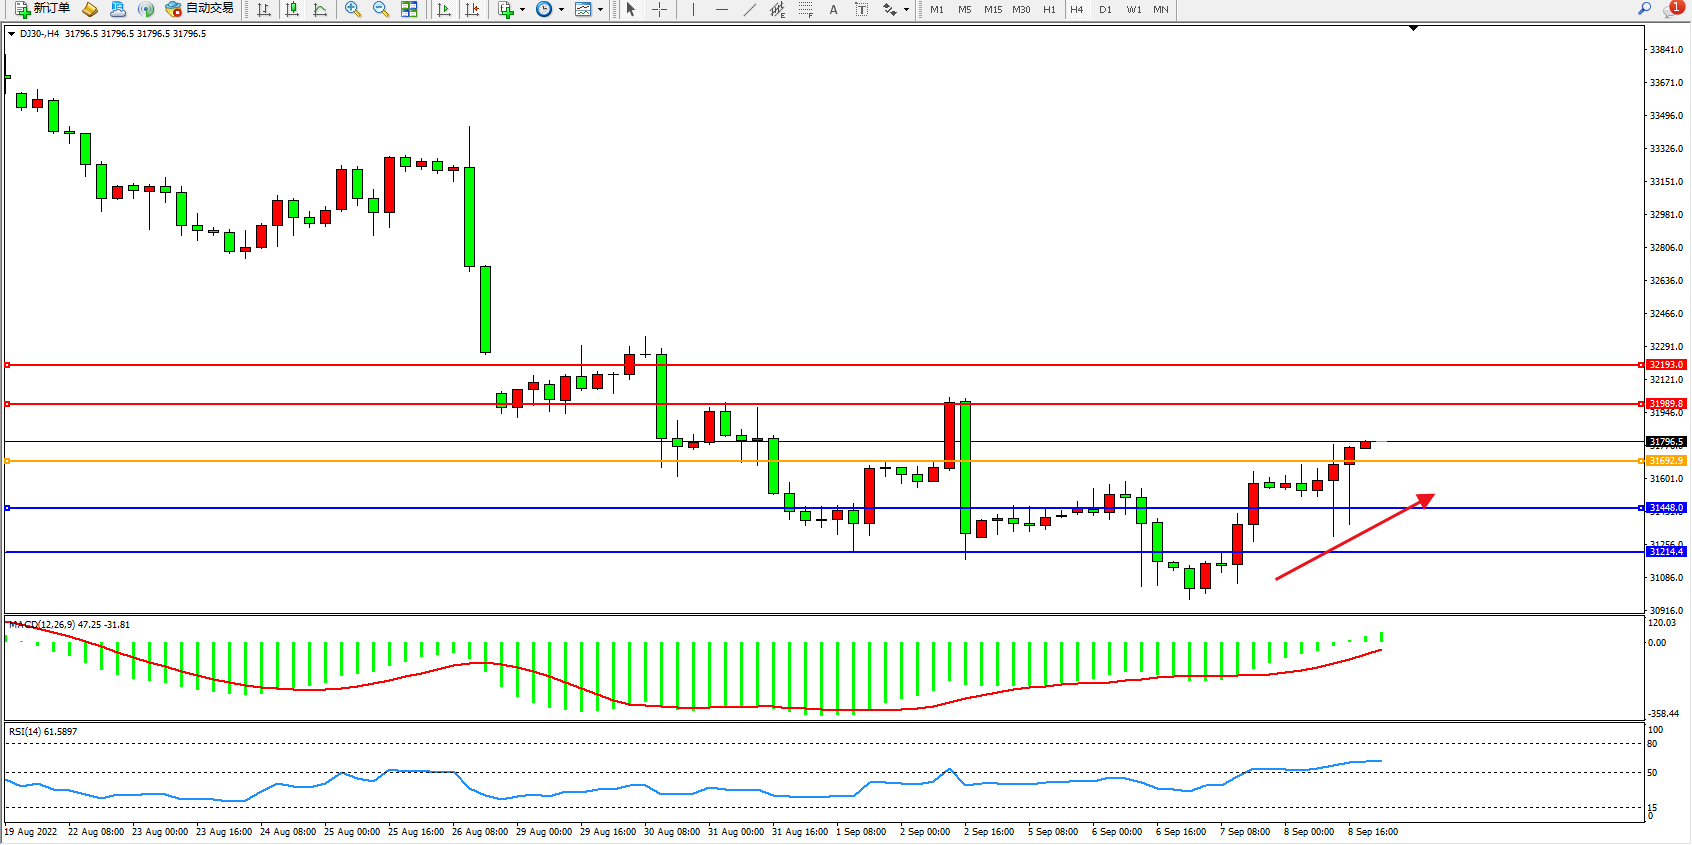Switch to the D1 timeframe
This screenshot has height=845, width=1692.
click(x=1105, y=9)
